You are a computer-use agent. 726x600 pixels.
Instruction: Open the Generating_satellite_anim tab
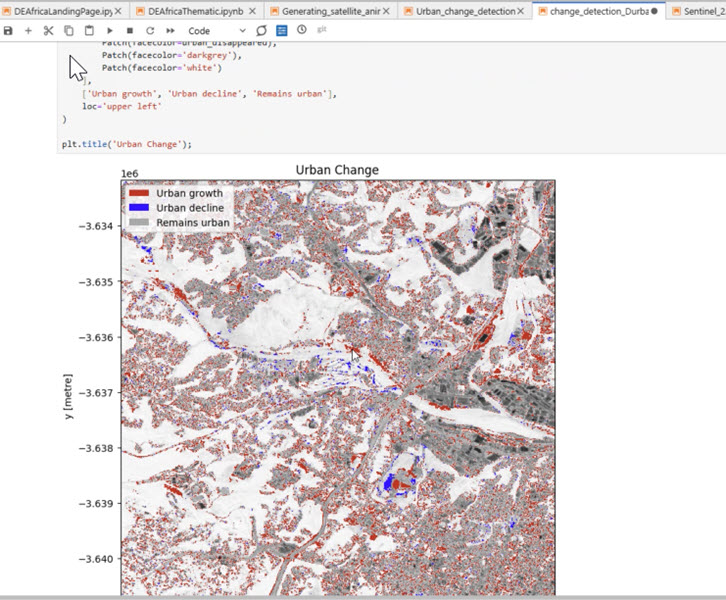[x=331, y=11]
